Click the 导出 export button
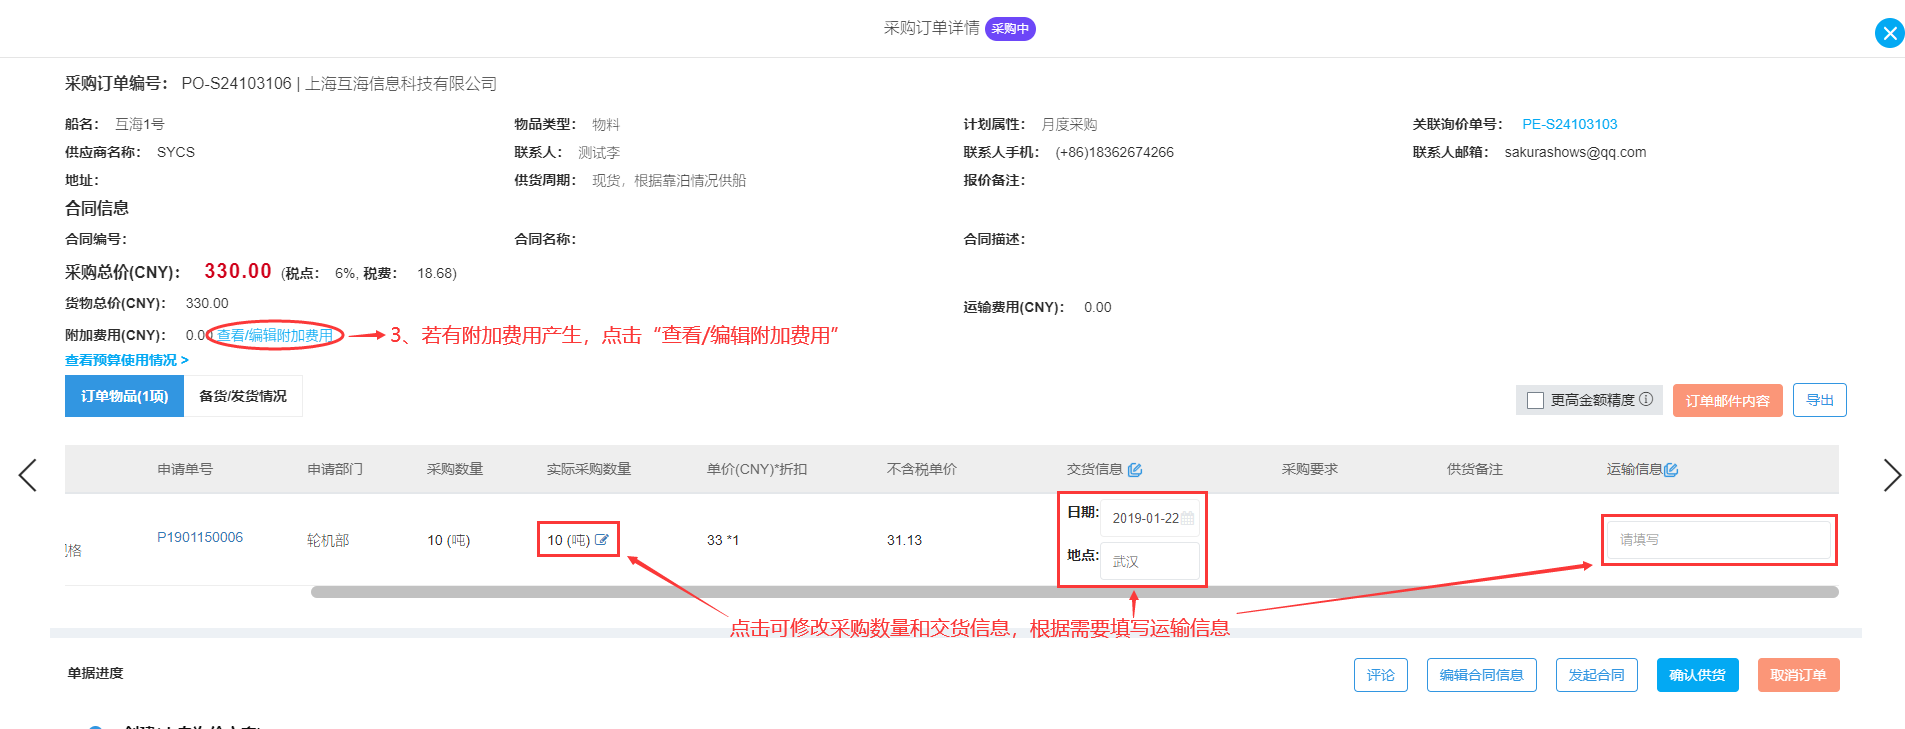Image resolution: width=1905 pixels, height=729 pixels. click(1819, 400)
